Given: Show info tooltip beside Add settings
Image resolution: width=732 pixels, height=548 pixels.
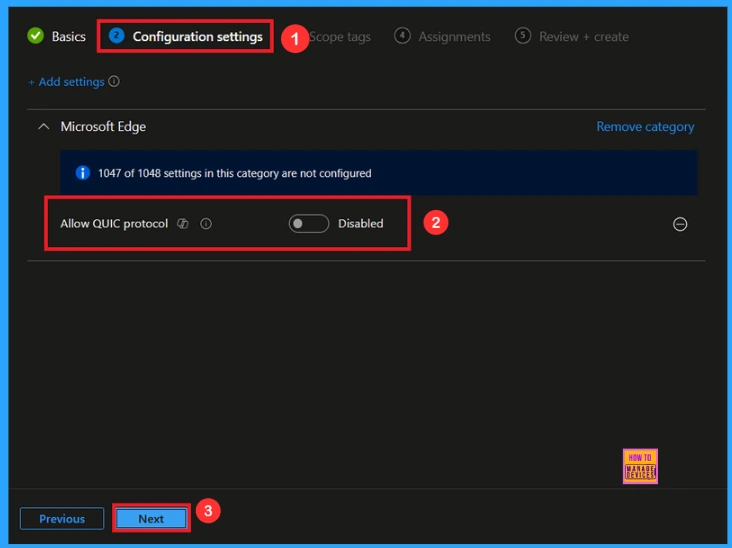Looking at the screenshot, I should pyautogui.click(x=114, y=82).
